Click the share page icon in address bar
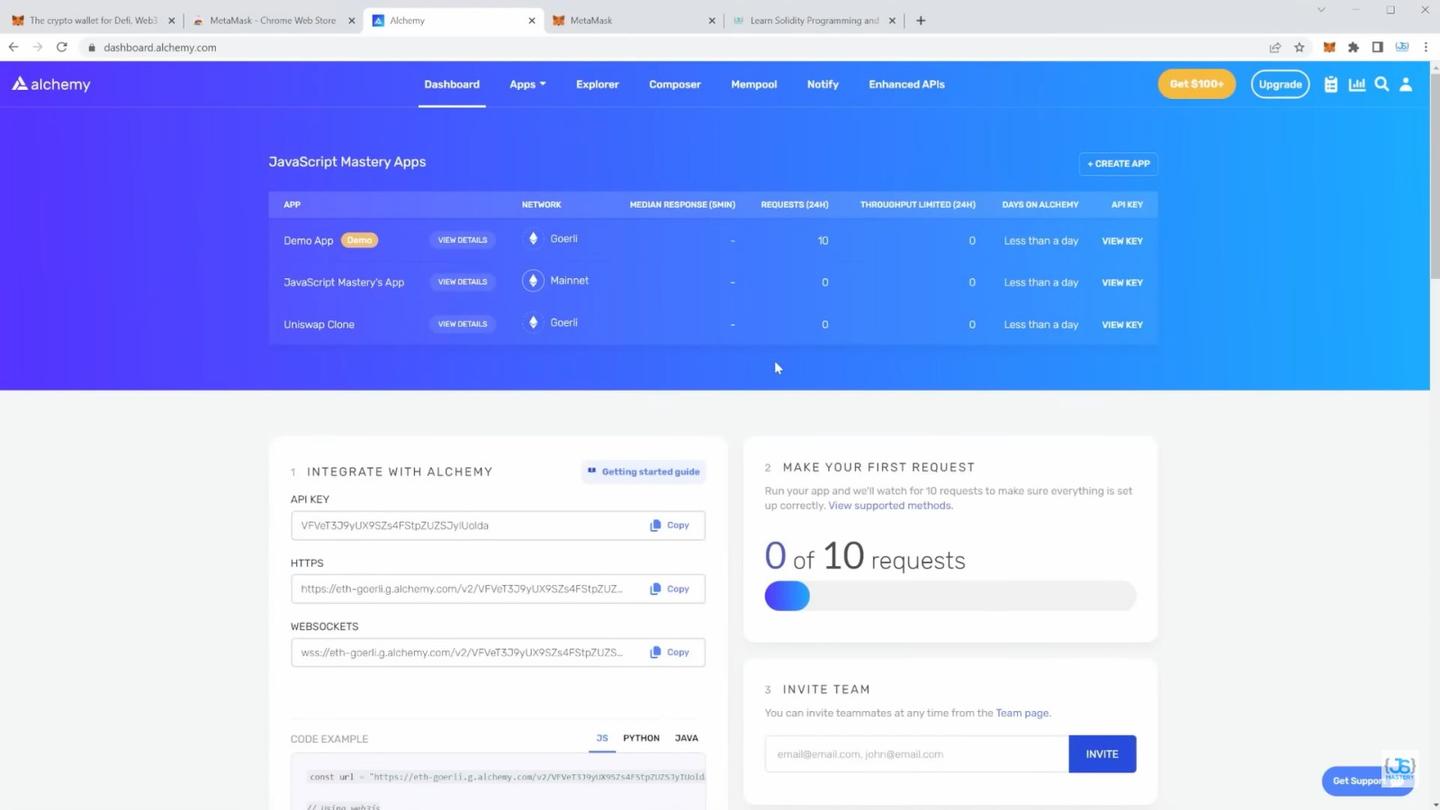 [x=1275, y=47]
